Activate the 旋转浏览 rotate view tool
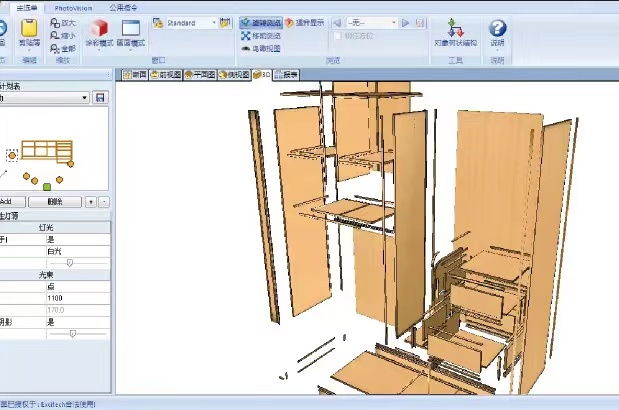 coord(260,22)
